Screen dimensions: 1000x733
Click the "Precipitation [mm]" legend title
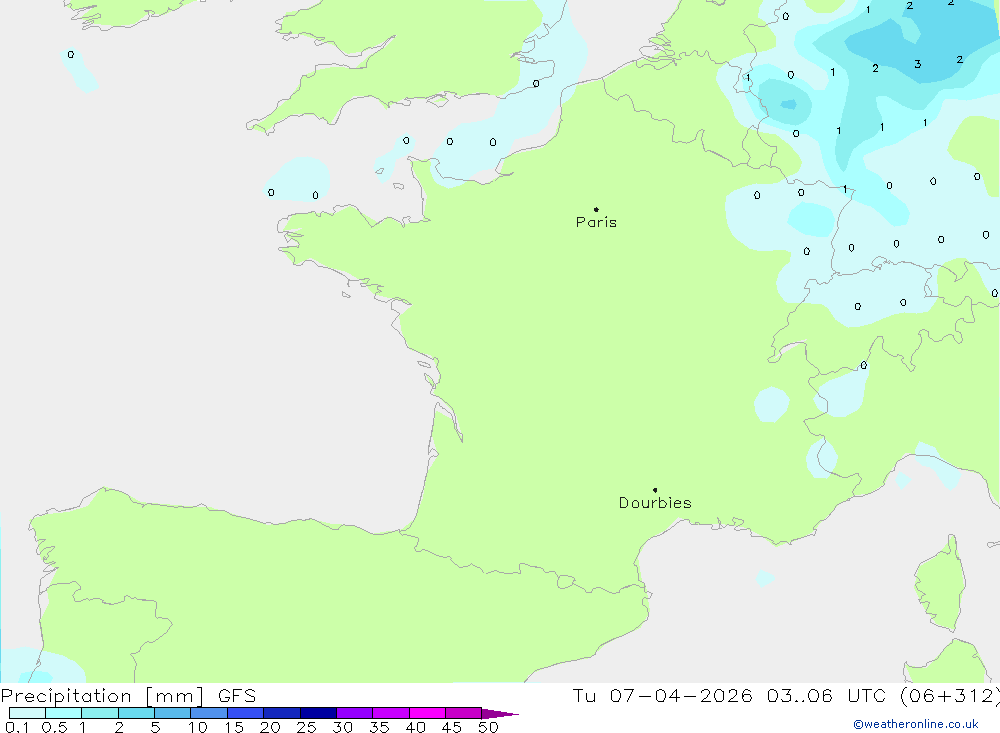click(x=102, y=696)
